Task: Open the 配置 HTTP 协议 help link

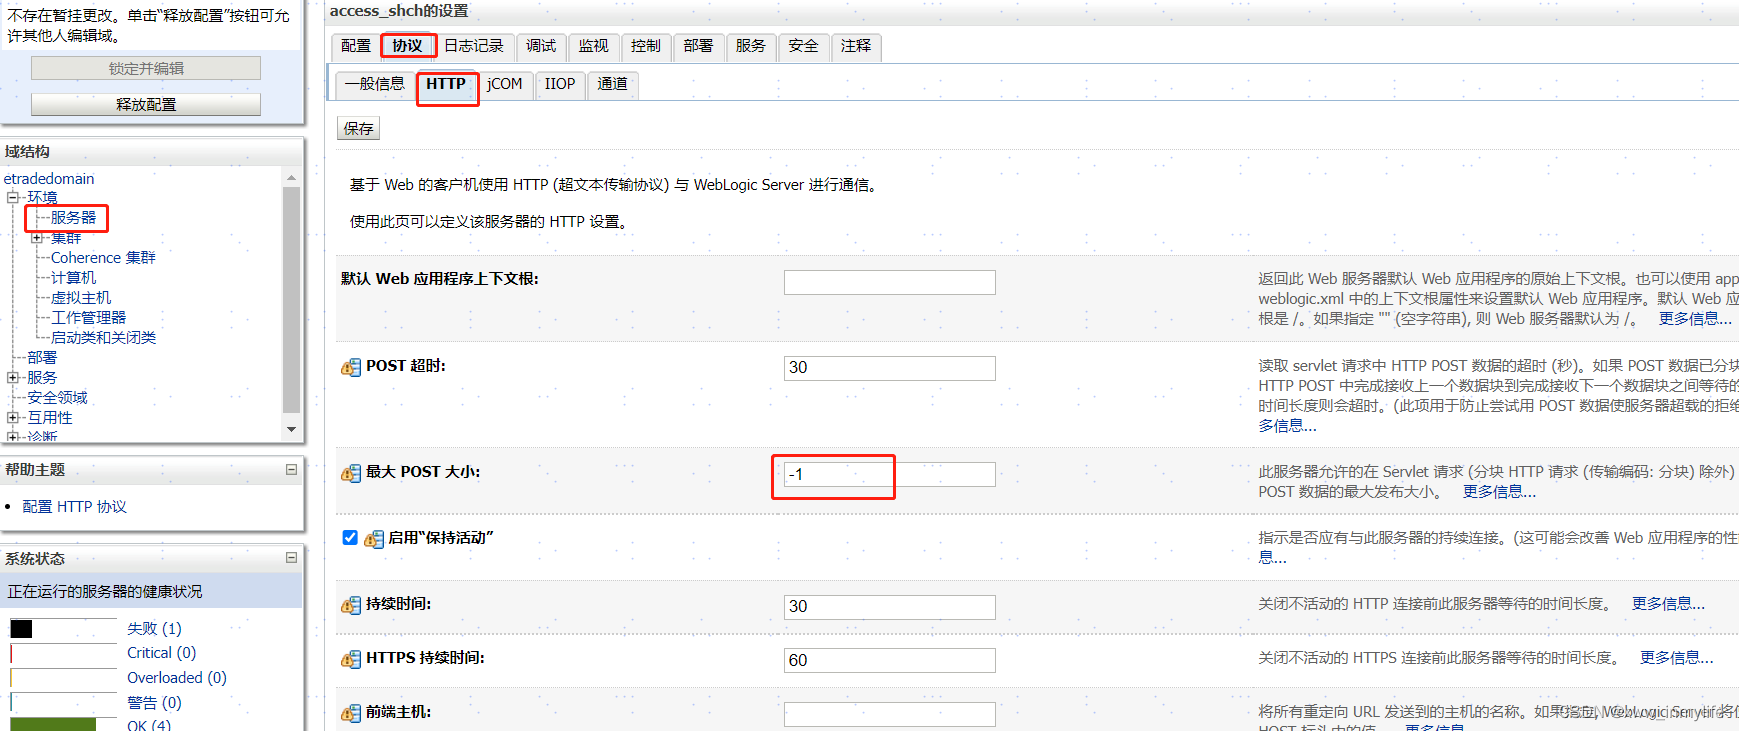Action: [75, 507]
